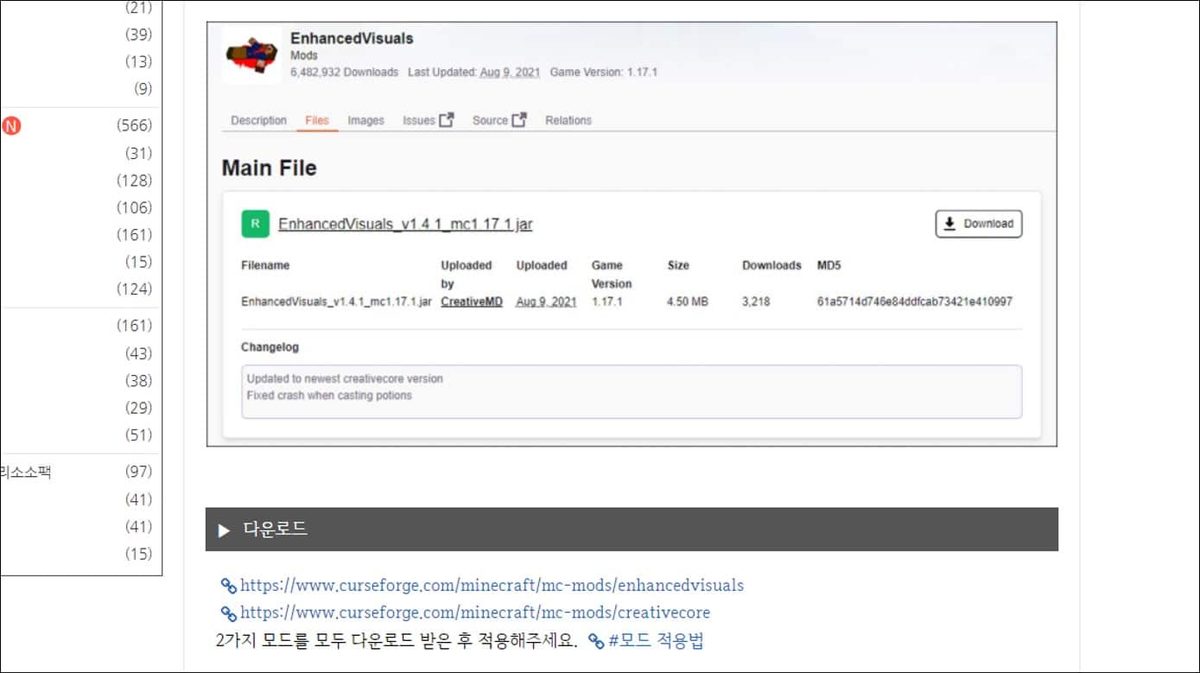Image resolution: width=1200 pixels, height=673 pixels.
Task: Click the 4.50 MB size value
Action: tap(688, 301)
